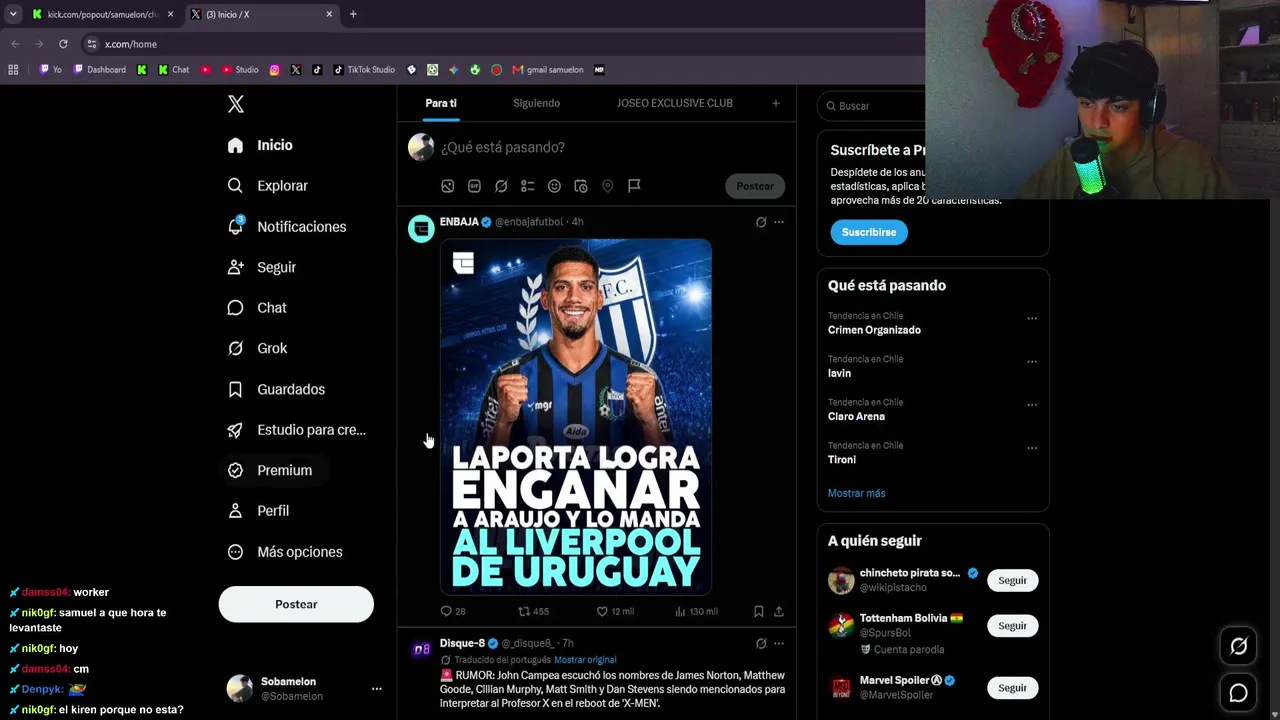1280x720 pixels.
Task: Schedule the post with the calendar icon
Action: [581, 186]
